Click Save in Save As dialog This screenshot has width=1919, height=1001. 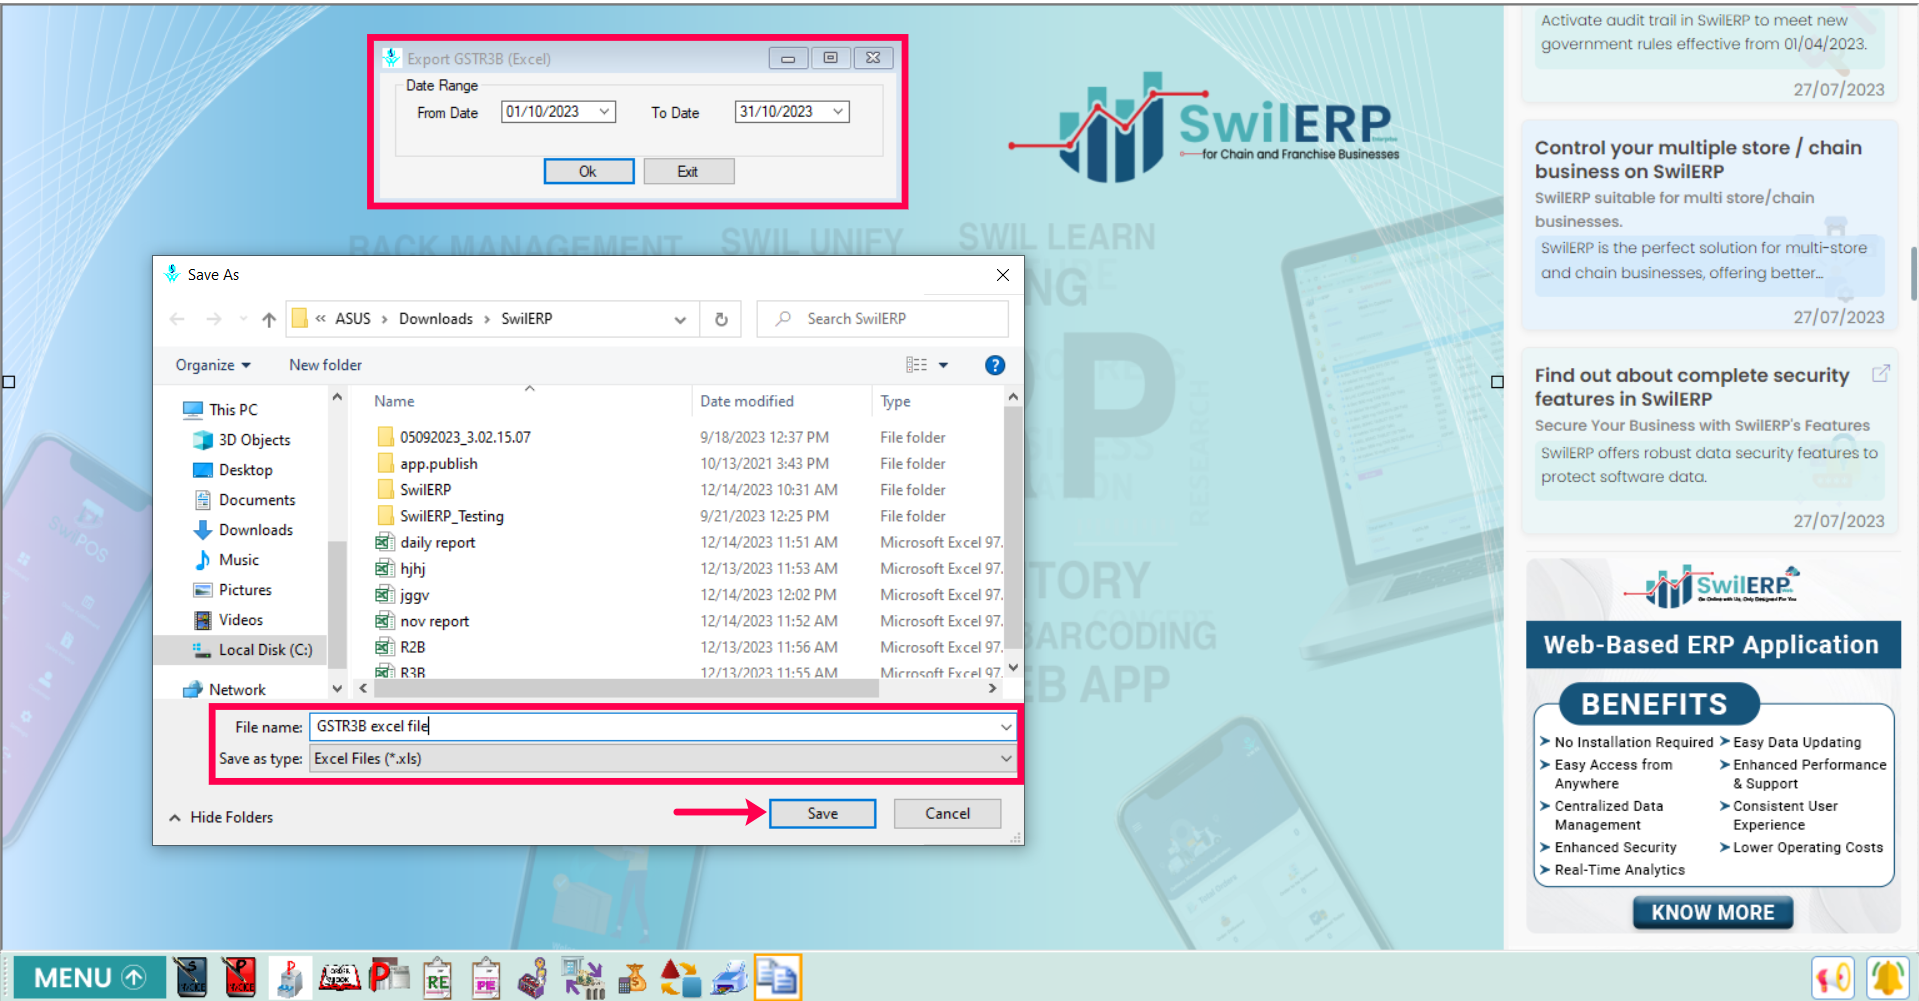point(822,814)
